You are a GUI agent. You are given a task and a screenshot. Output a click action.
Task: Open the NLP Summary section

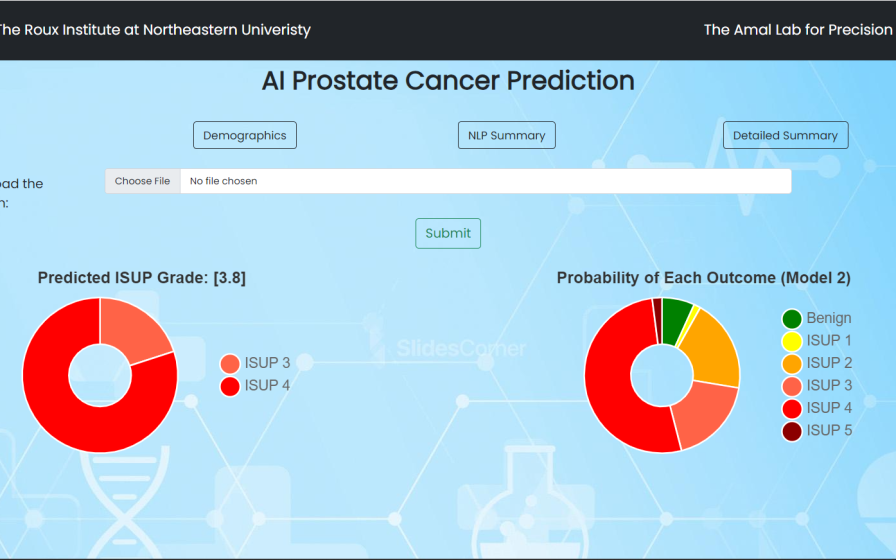coord(506,135)
